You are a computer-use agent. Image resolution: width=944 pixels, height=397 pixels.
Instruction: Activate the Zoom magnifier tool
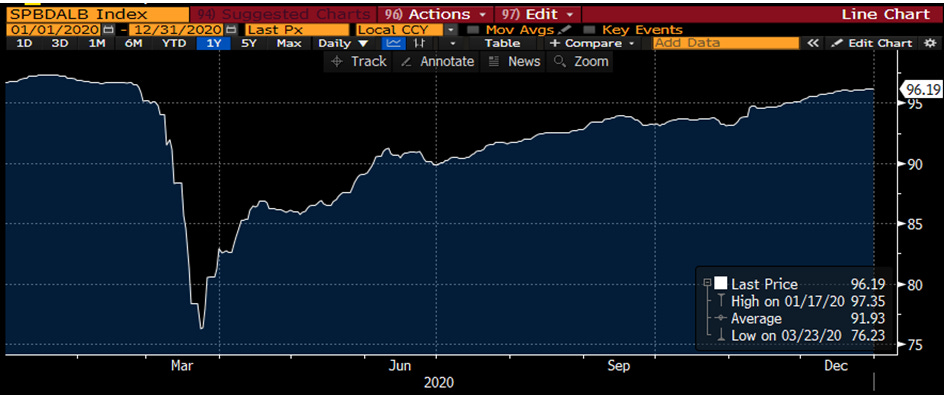(559, 61)
